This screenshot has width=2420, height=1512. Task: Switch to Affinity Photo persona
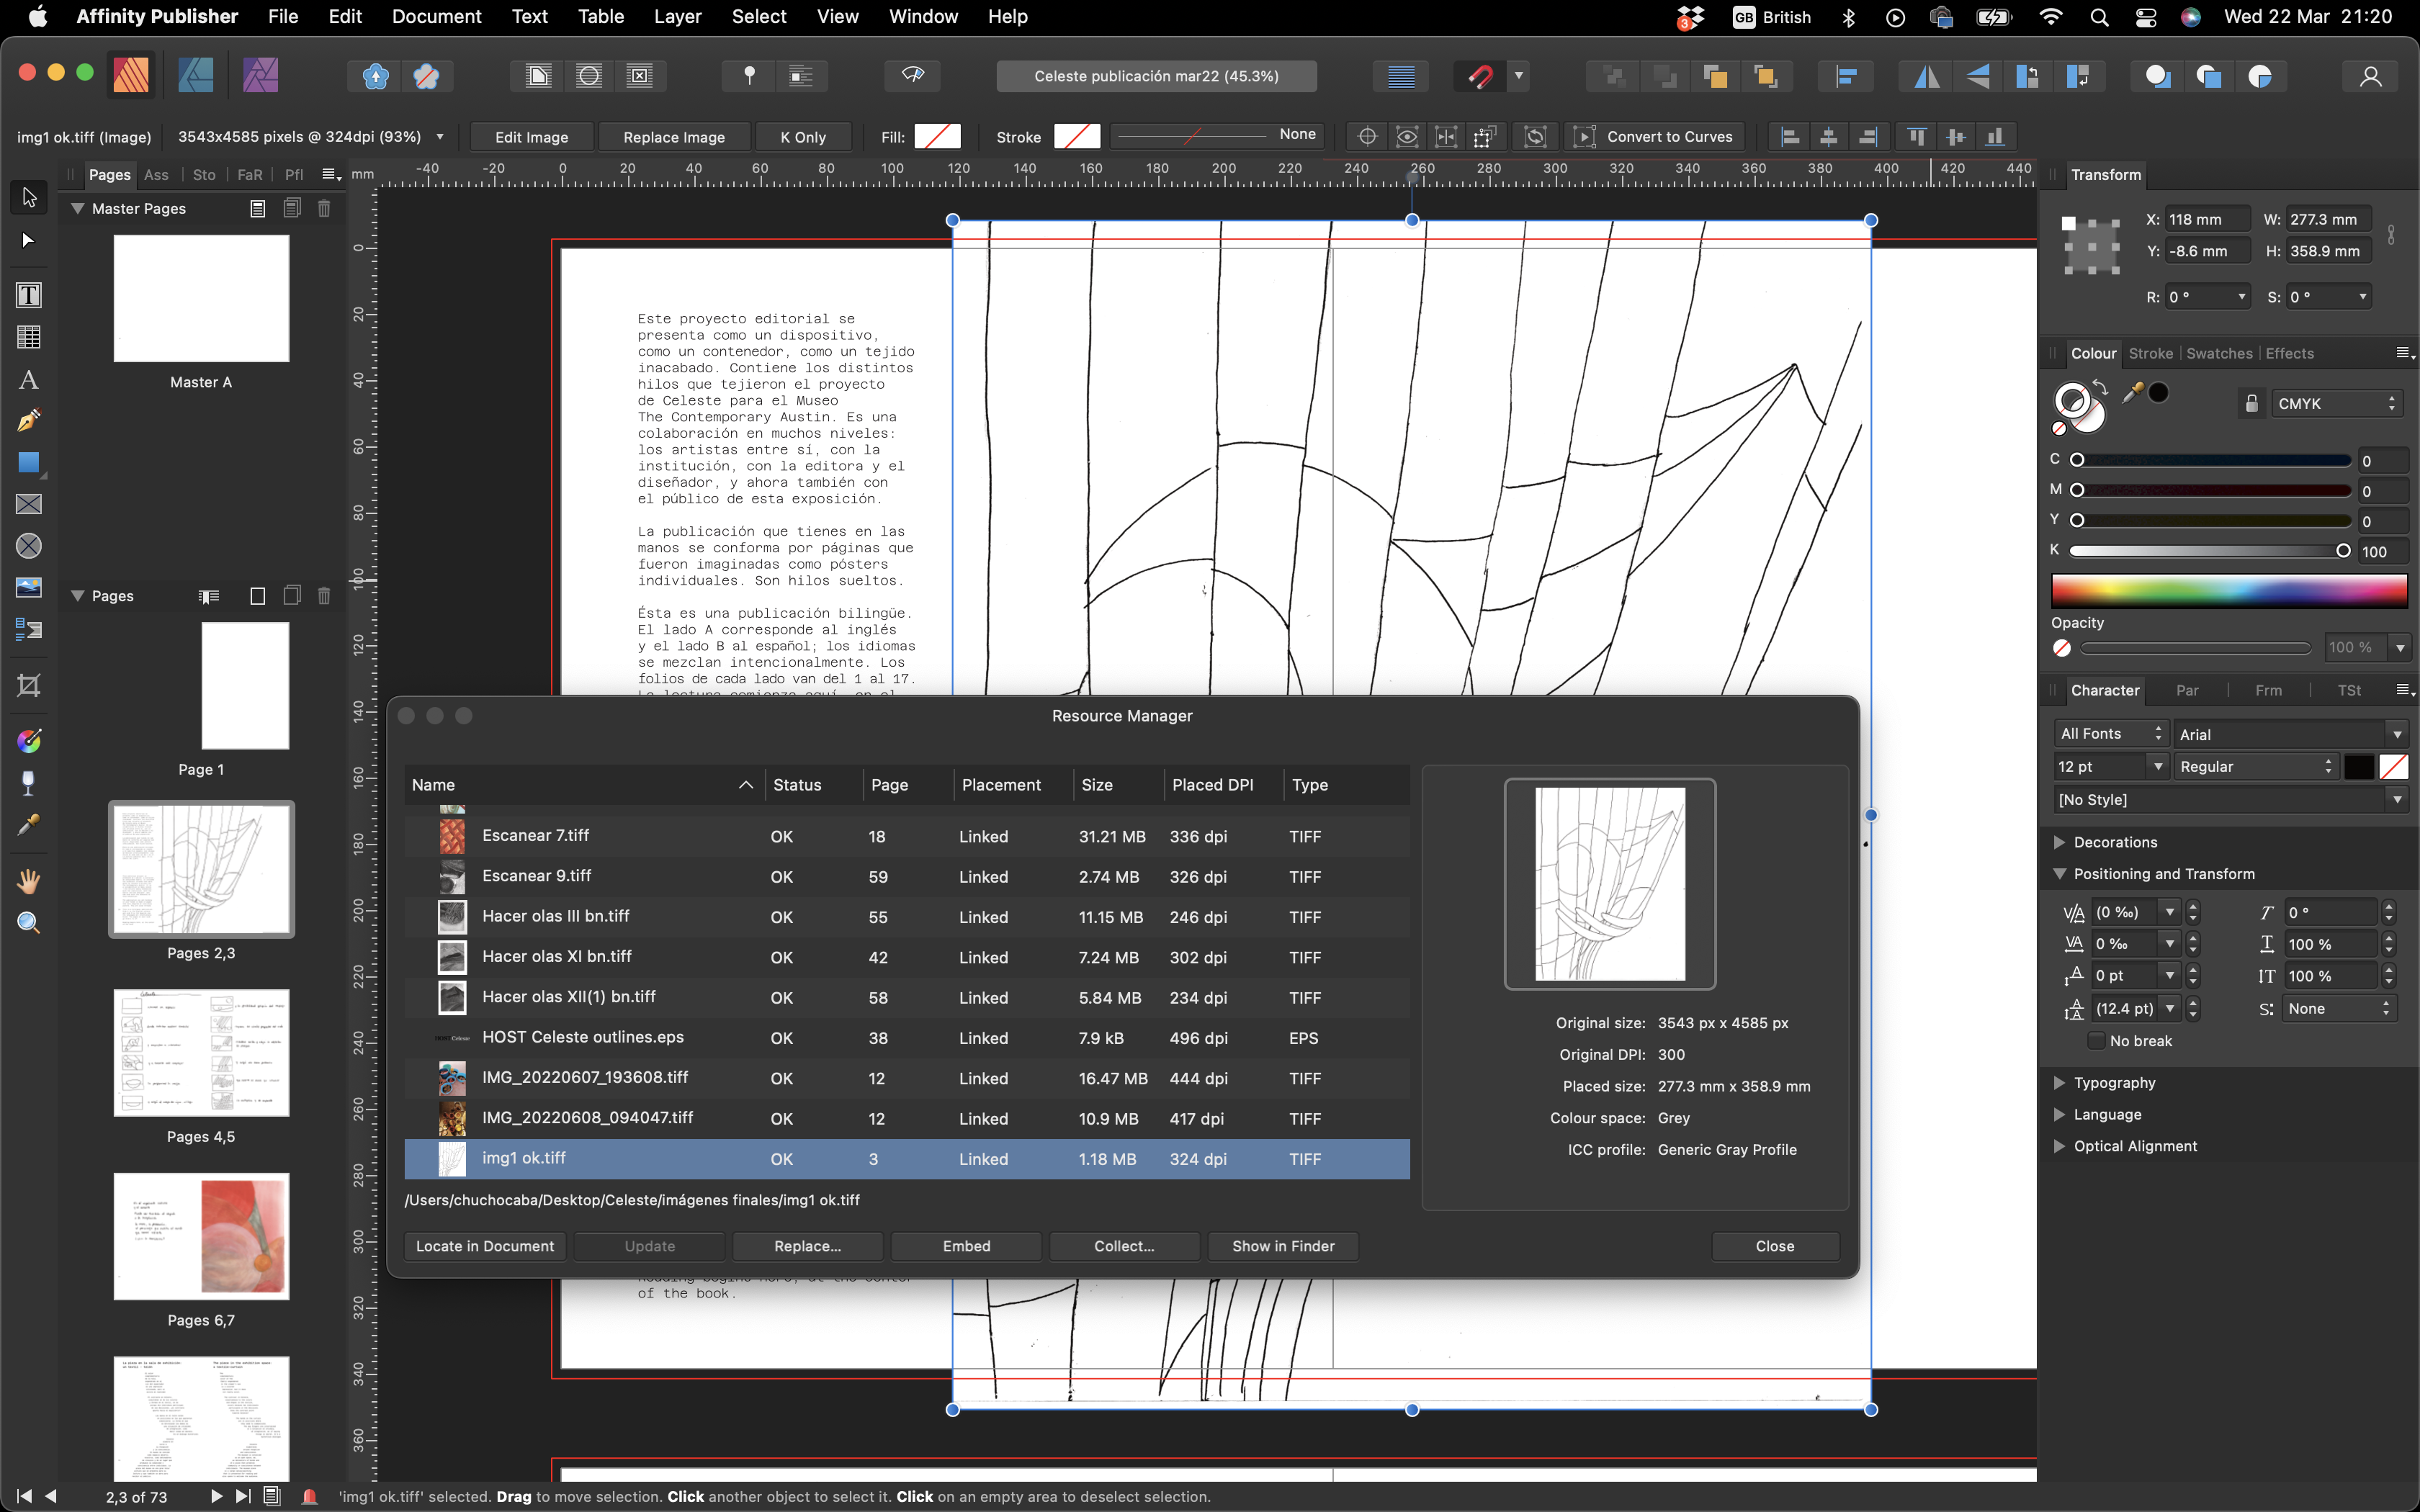(x=260, y=76)
